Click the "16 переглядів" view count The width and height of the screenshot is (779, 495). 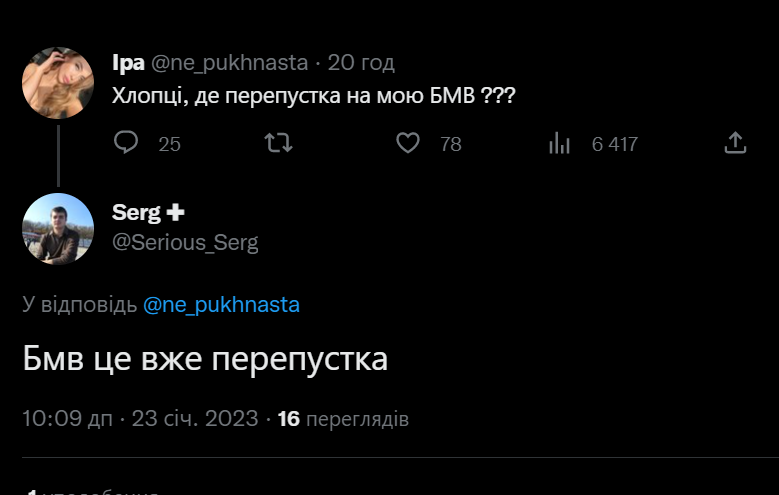tap(343, 418)
